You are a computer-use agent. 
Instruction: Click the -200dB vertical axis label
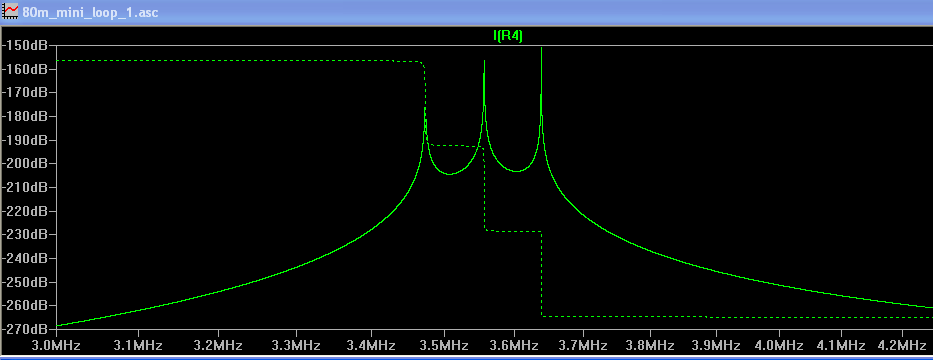[26, 164]
